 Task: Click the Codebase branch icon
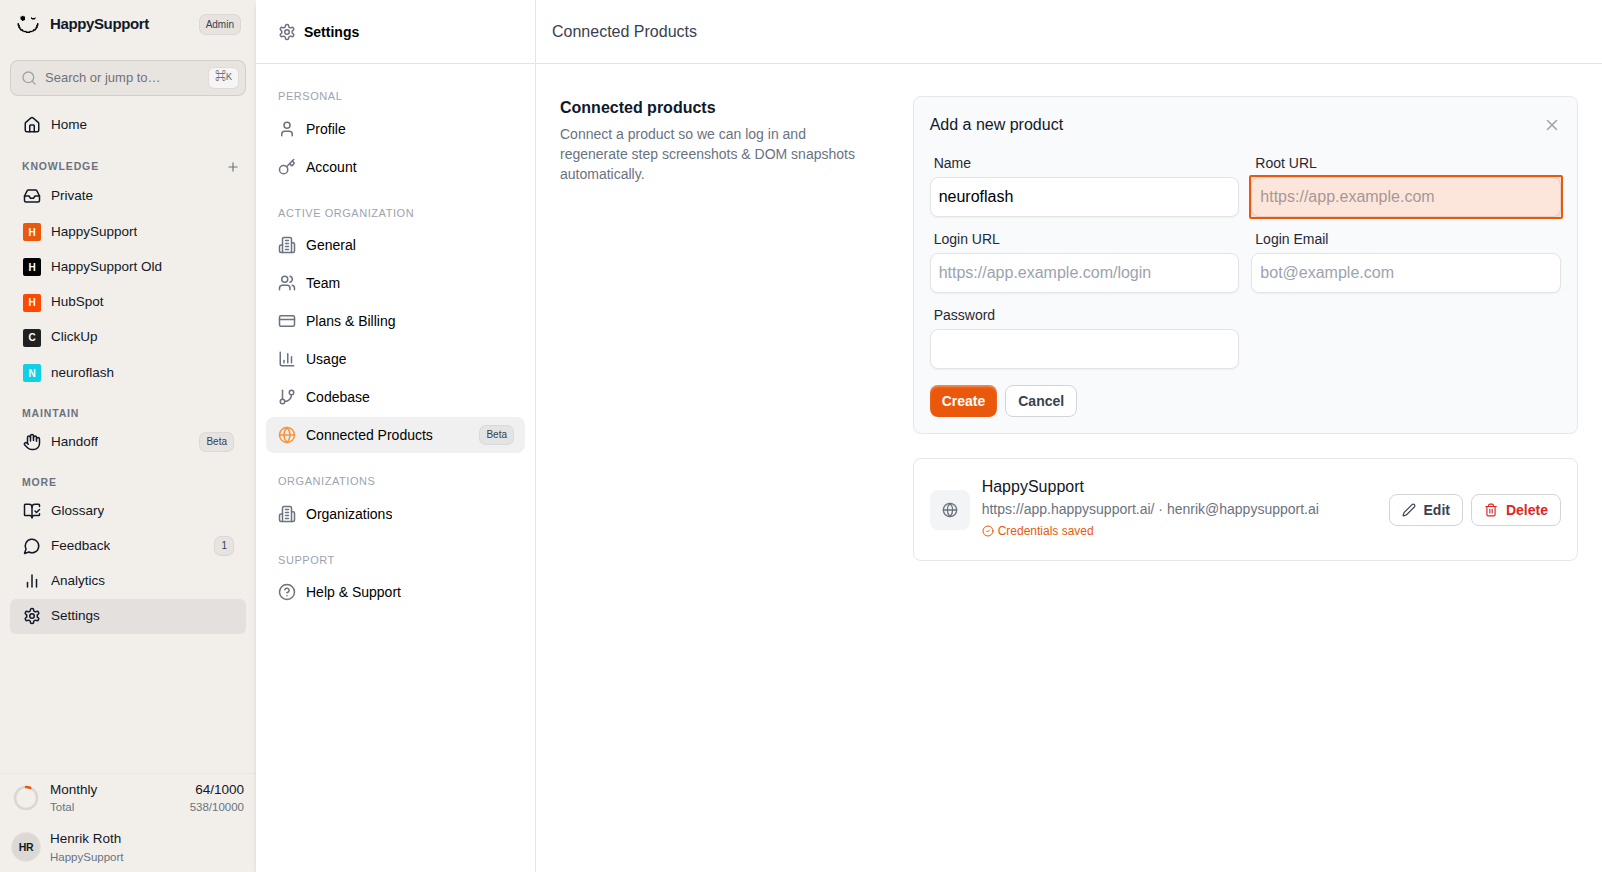click(x=287, y=397)
